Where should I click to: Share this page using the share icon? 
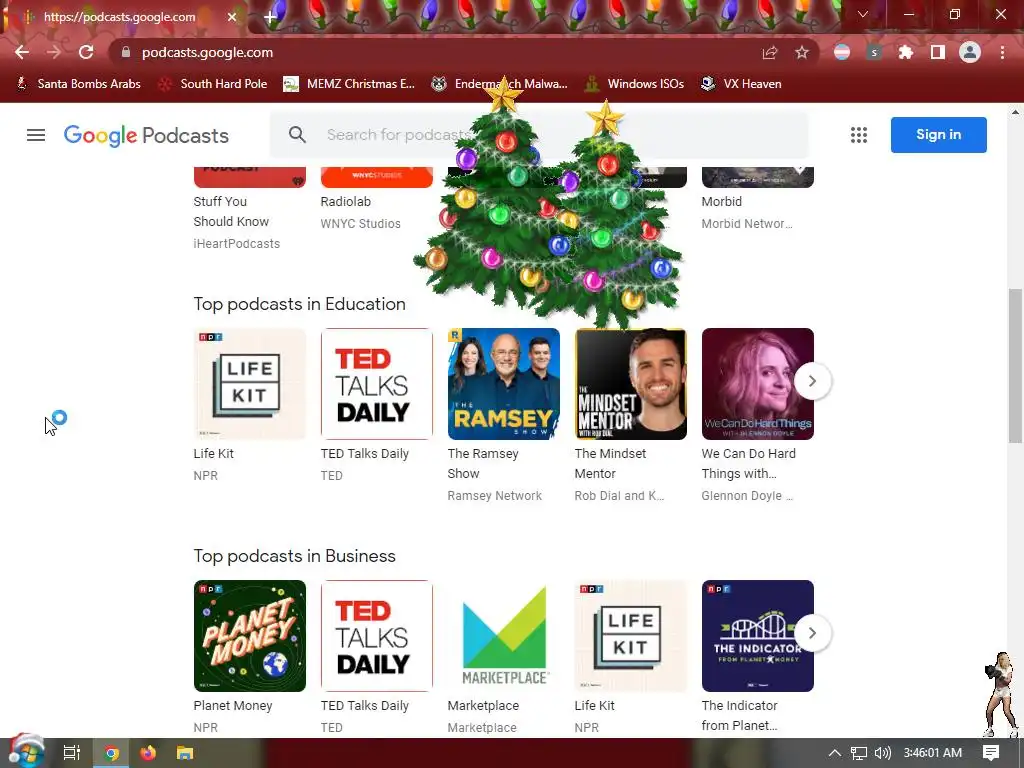tap(770, 52)
